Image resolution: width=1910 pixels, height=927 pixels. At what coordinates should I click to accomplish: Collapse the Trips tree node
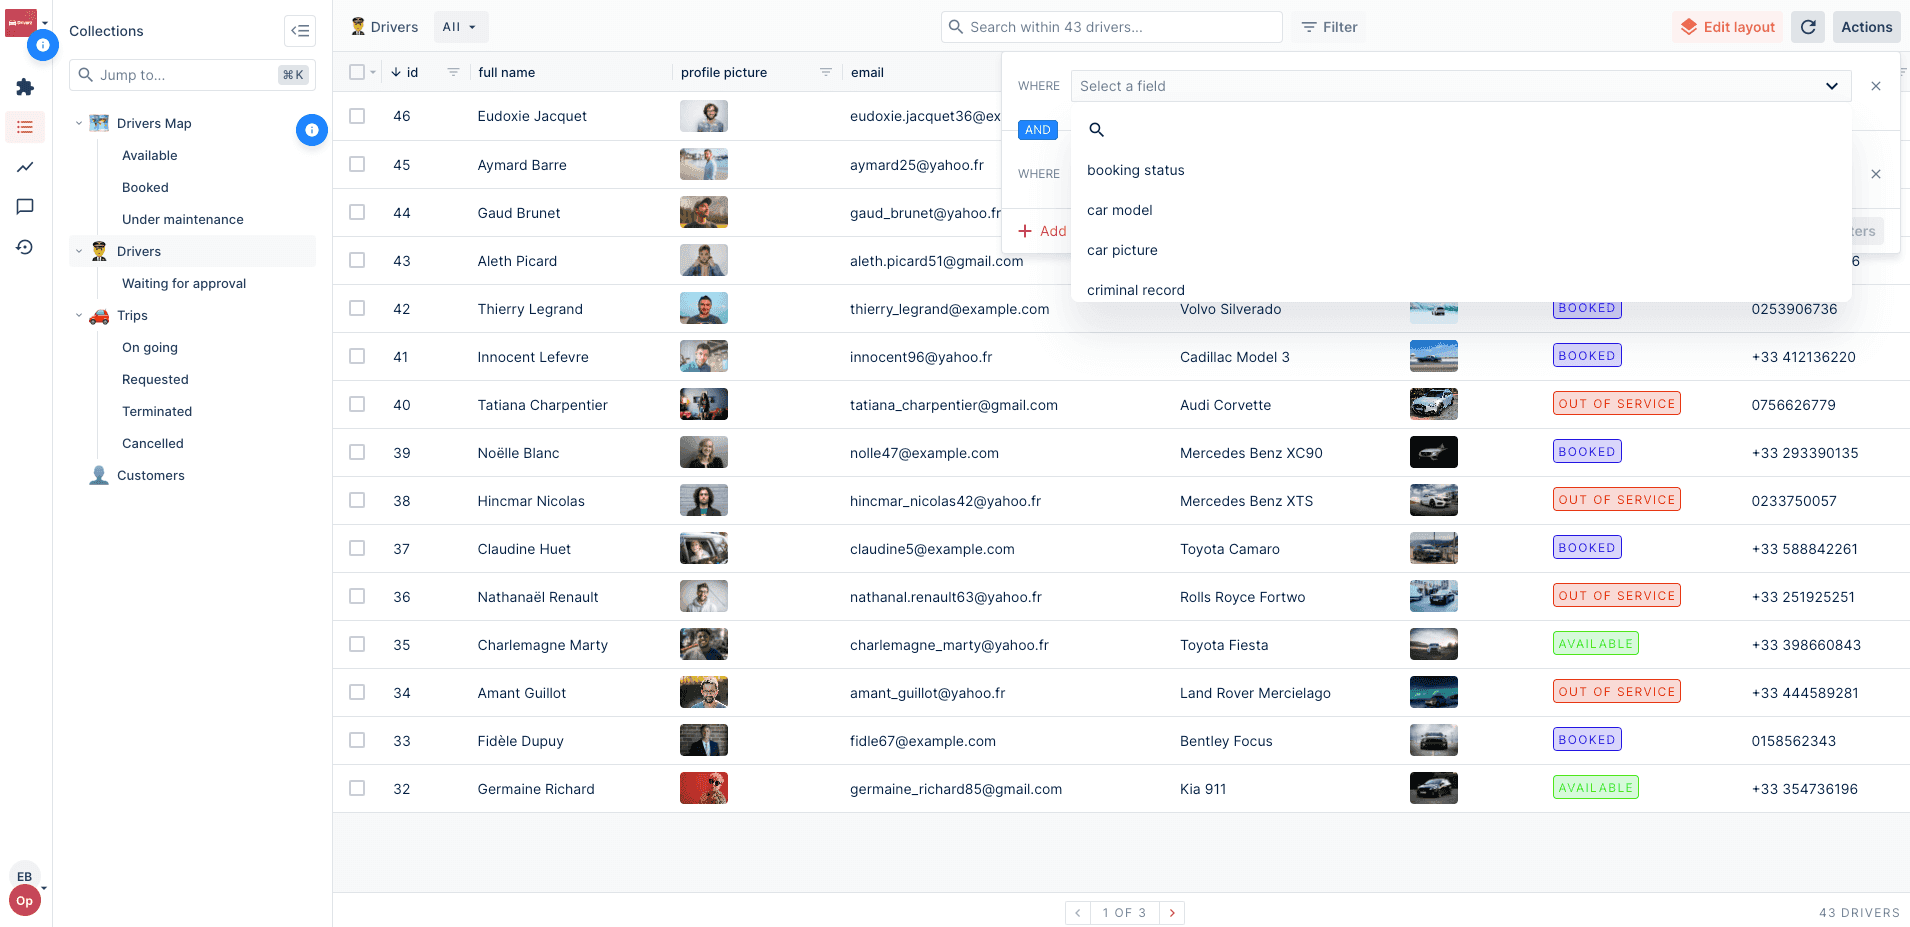(79, 315)
